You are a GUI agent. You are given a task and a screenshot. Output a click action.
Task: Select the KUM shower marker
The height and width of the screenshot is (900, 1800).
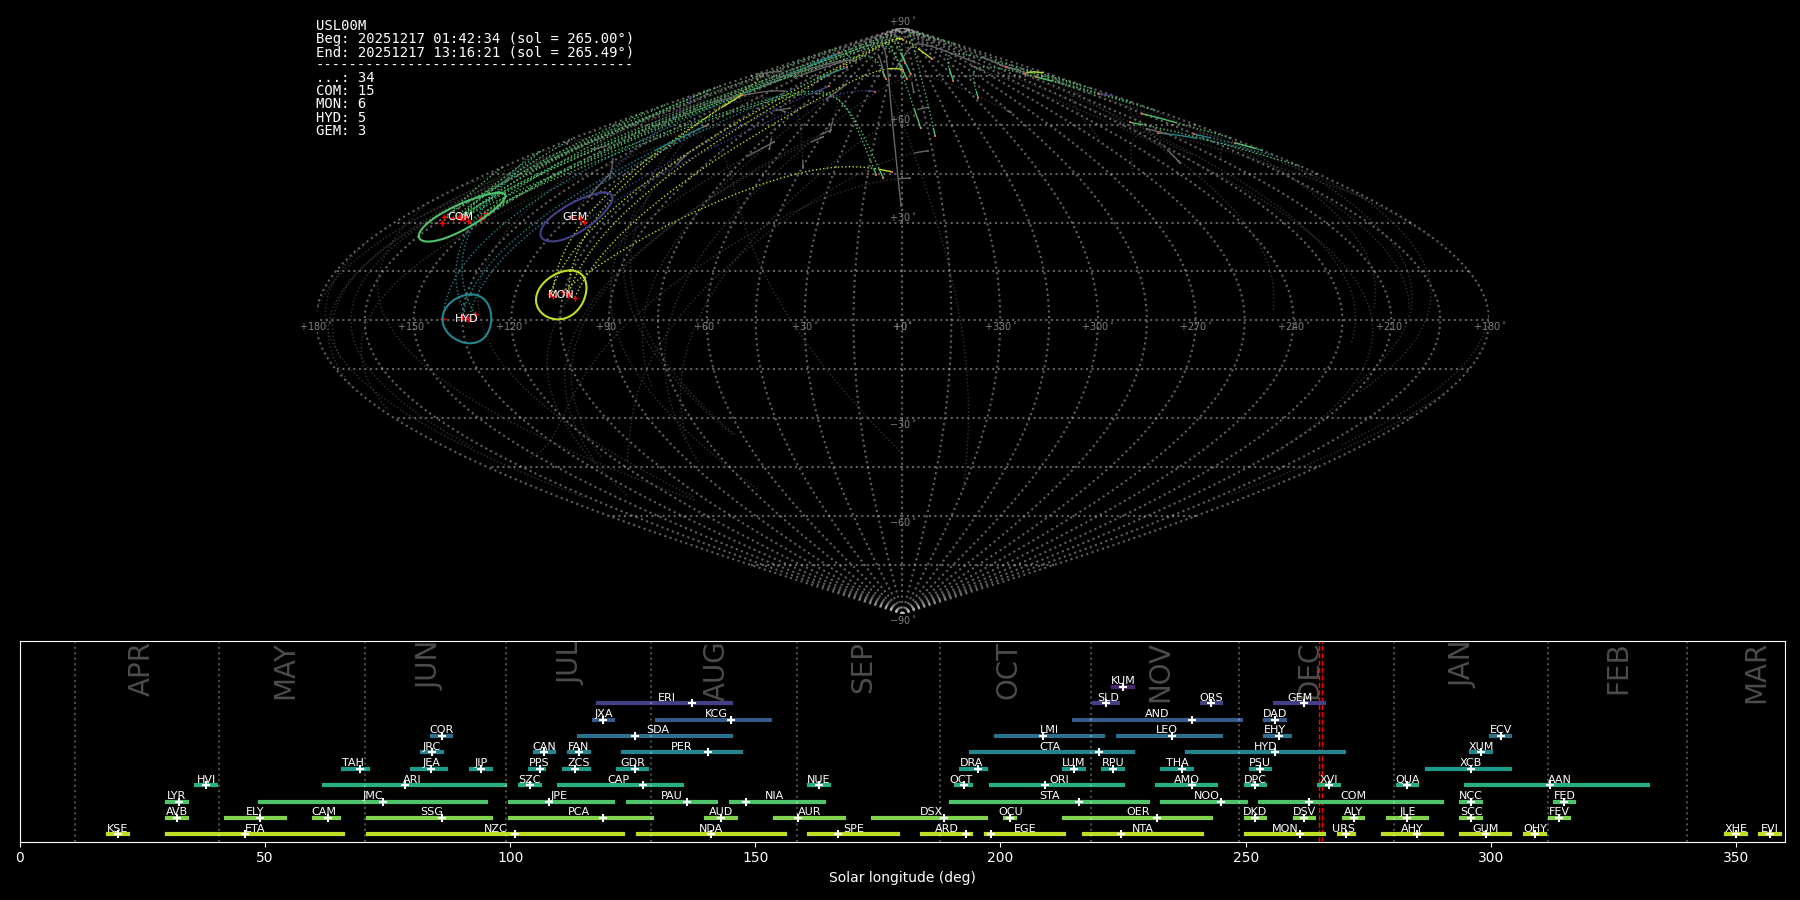click(1123, 687)
